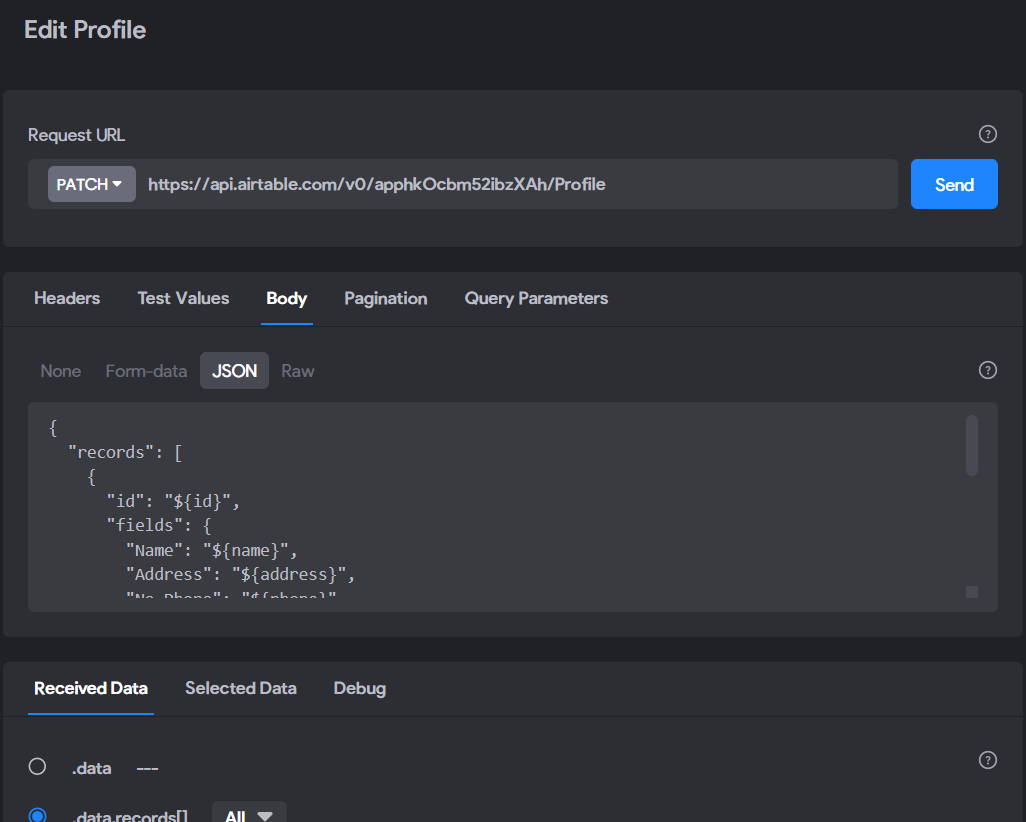
Task: Click the "Name": "${name}" line
Action: [211, 550]
